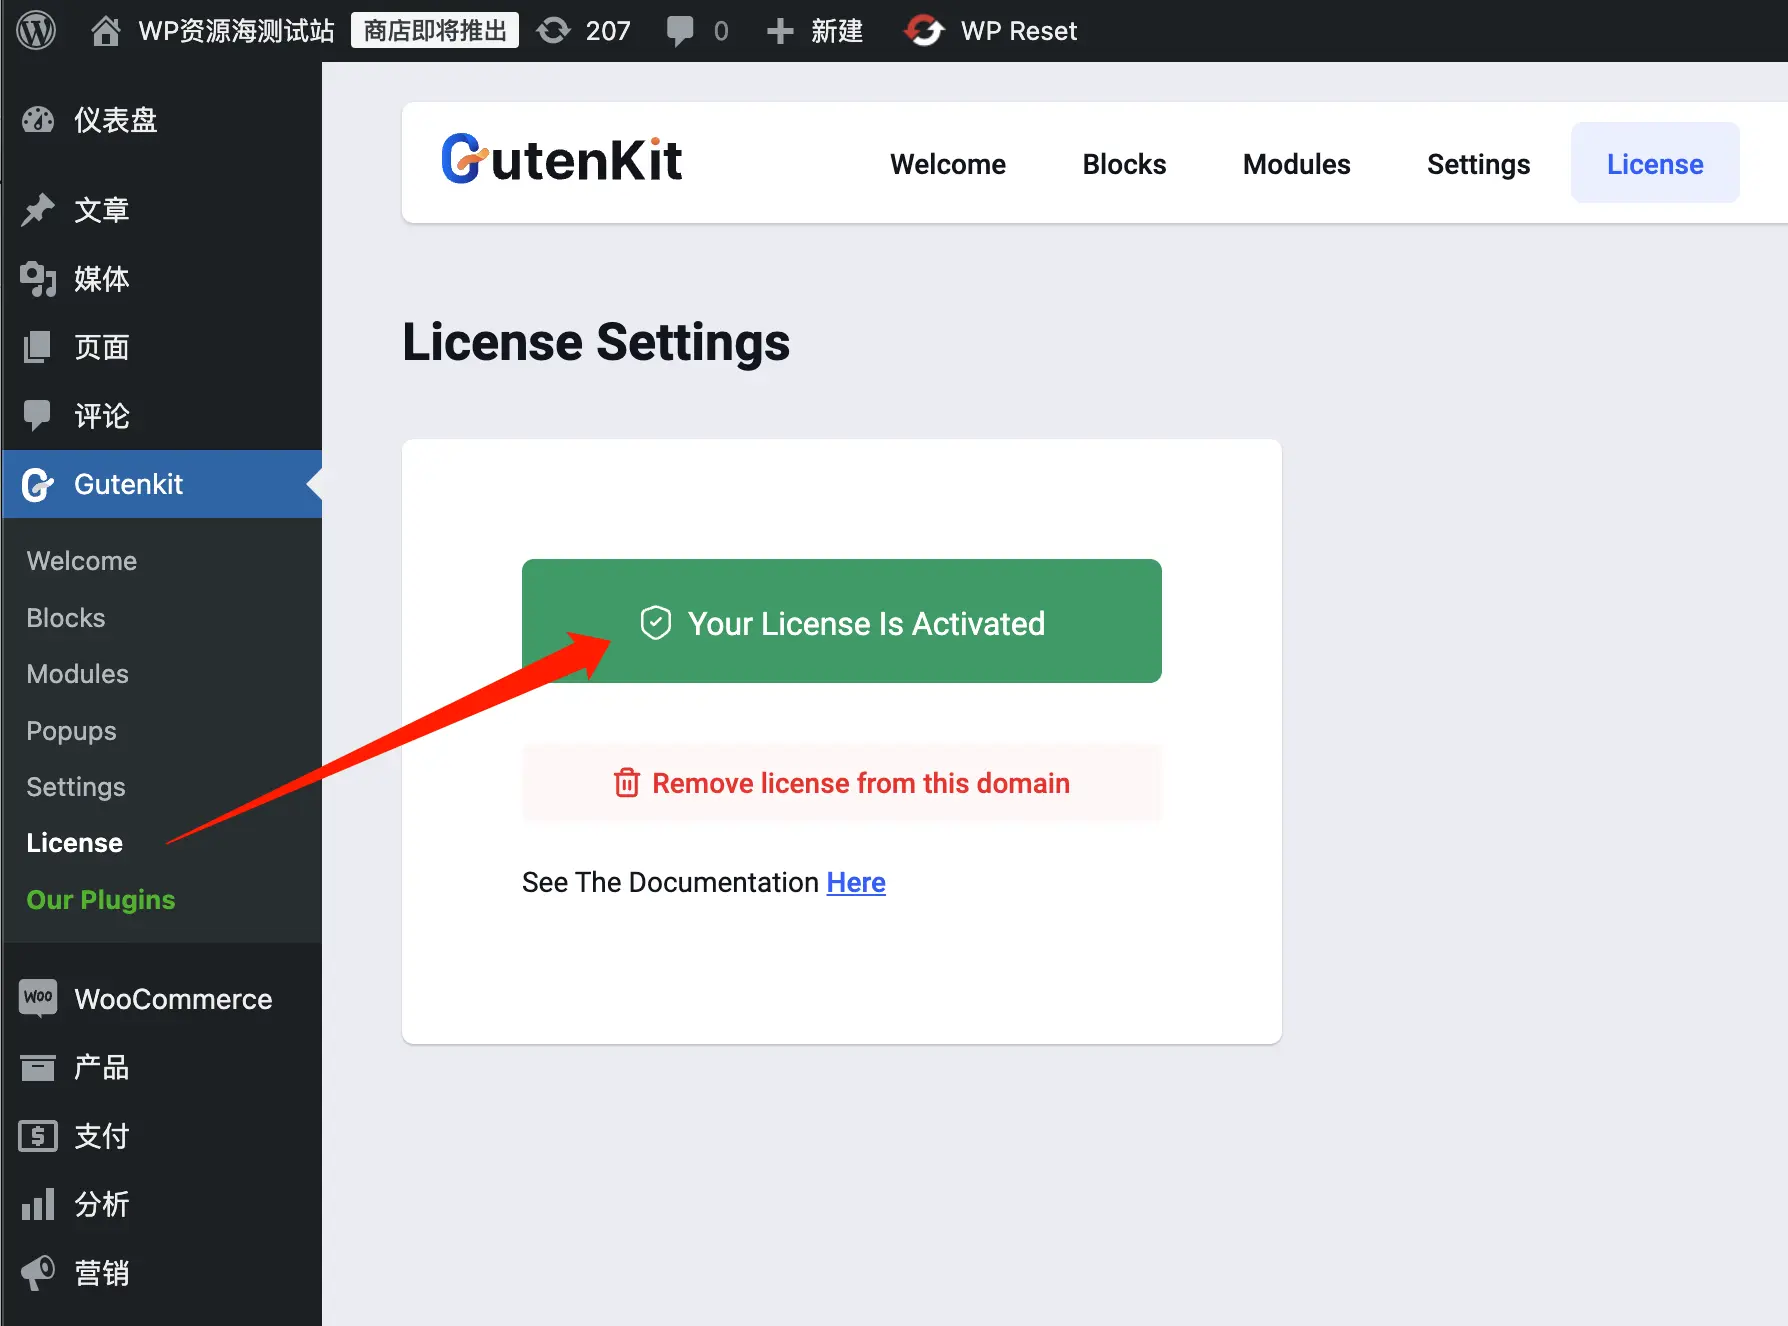Click the plus icon next to 新建

point(780,31)
